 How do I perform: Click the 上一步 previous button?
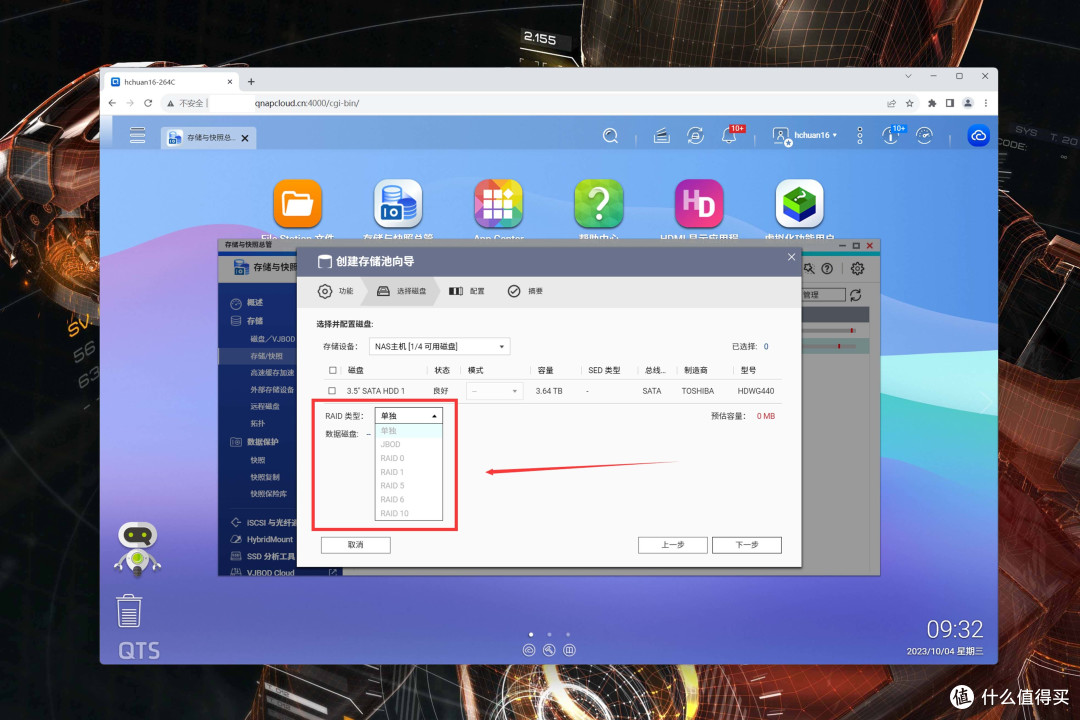tap(673, 545)
